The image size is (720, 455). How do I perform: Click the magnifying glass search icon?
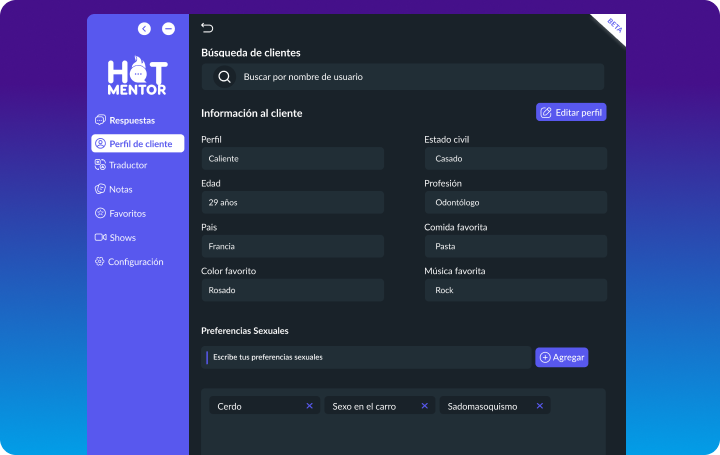pyautogui.click(x=224, y=77)
